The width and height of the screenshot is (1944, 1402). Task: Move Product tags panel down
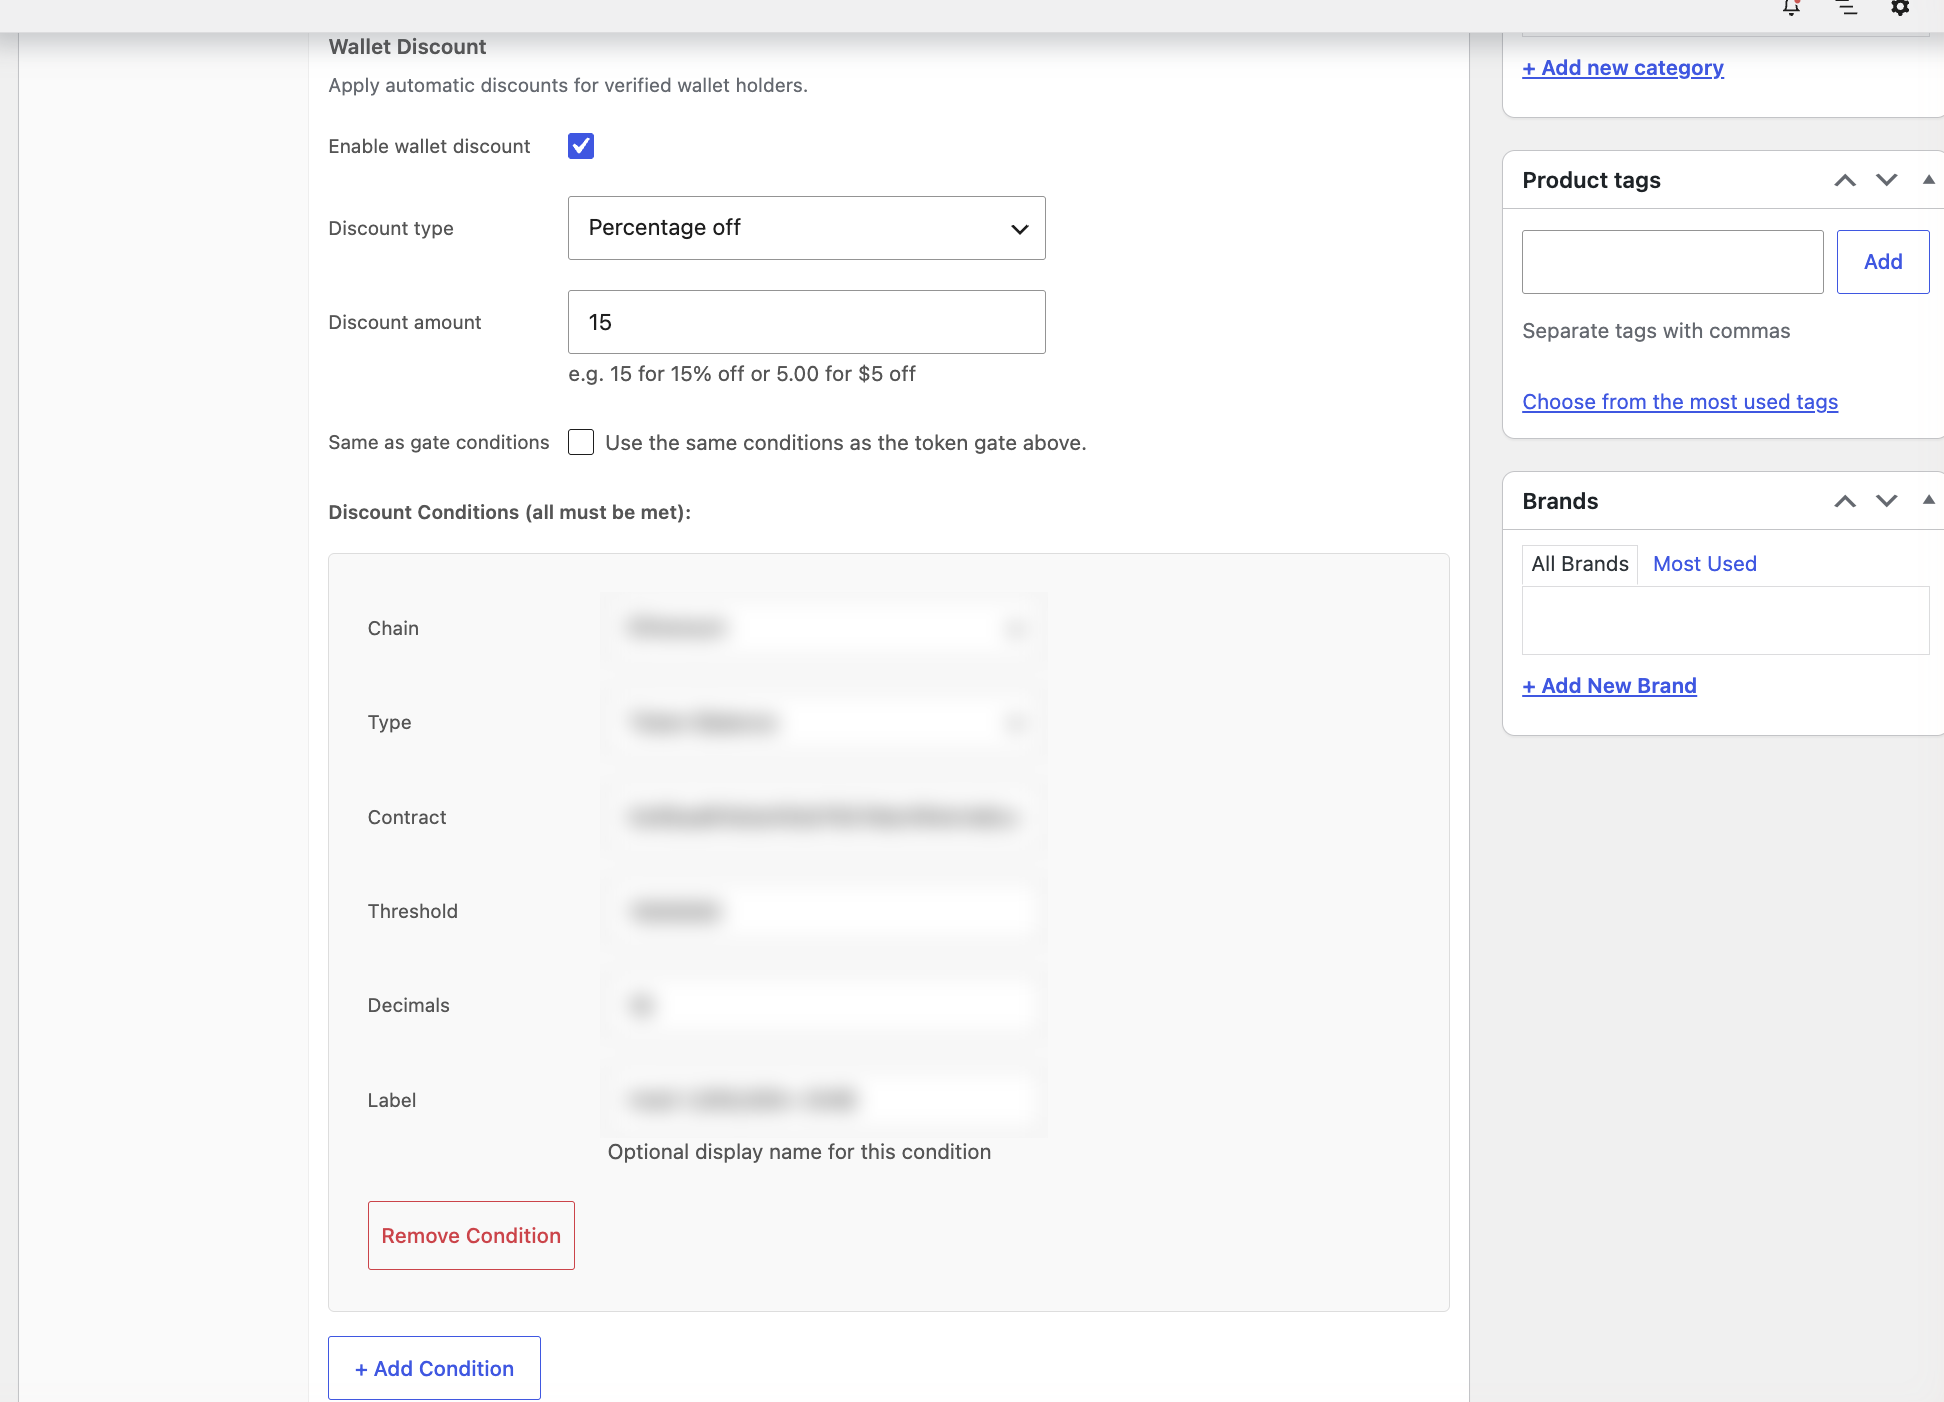[1886, 180]
